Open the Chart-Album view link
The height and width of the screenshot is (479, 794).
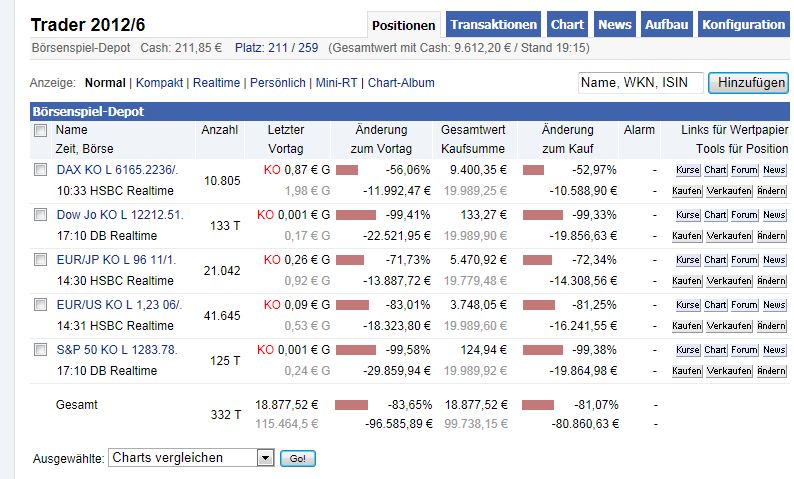pyautogui.click(x=401, y=83)
